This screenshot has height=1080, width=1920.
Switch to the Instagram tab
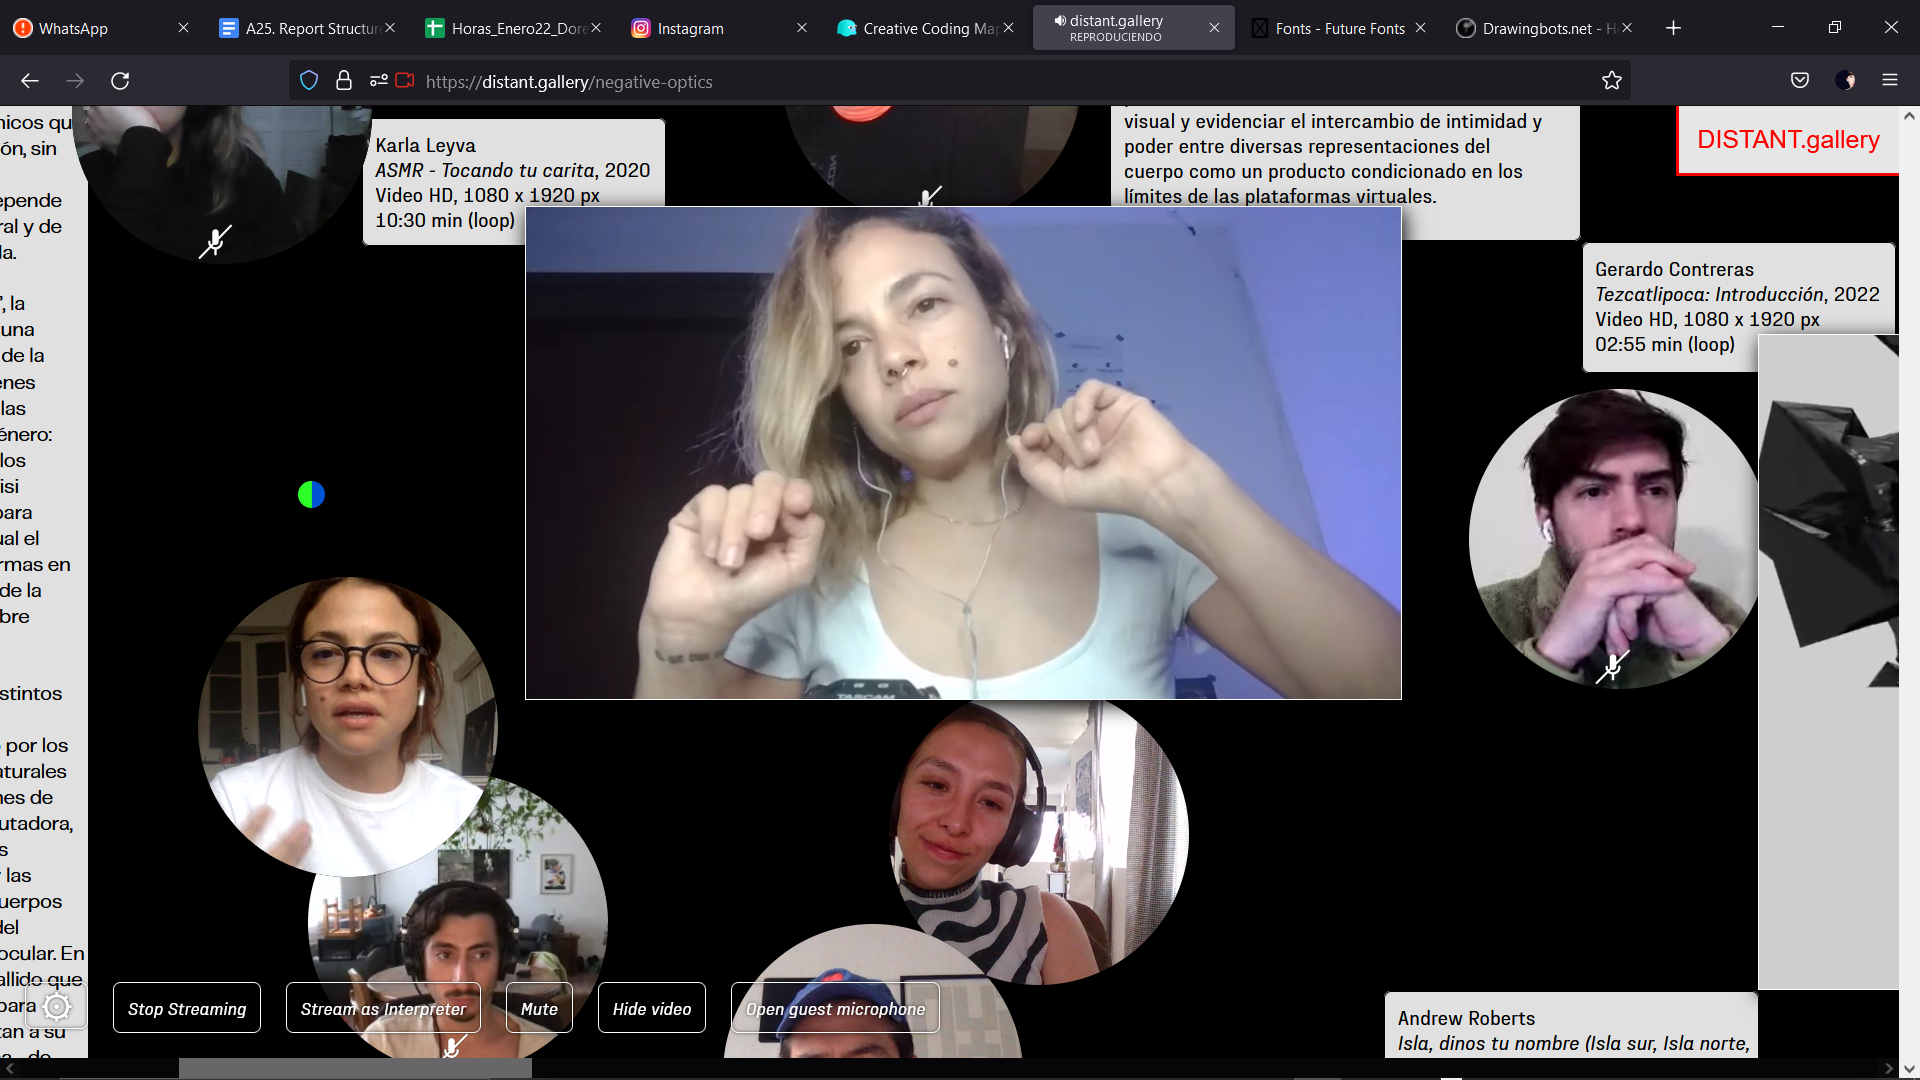pyautogui.click(x=718, y=28)
